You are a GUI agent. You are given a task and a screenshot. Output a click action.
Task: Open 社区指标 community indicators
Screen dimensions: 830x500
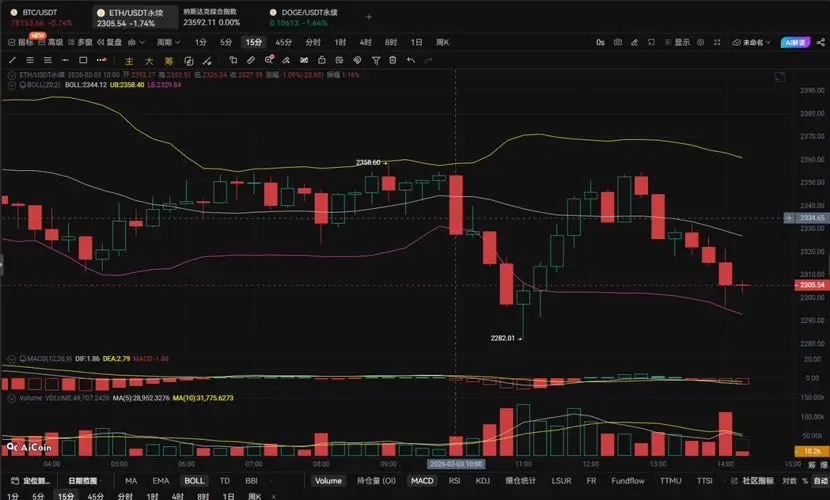[754, 481]
